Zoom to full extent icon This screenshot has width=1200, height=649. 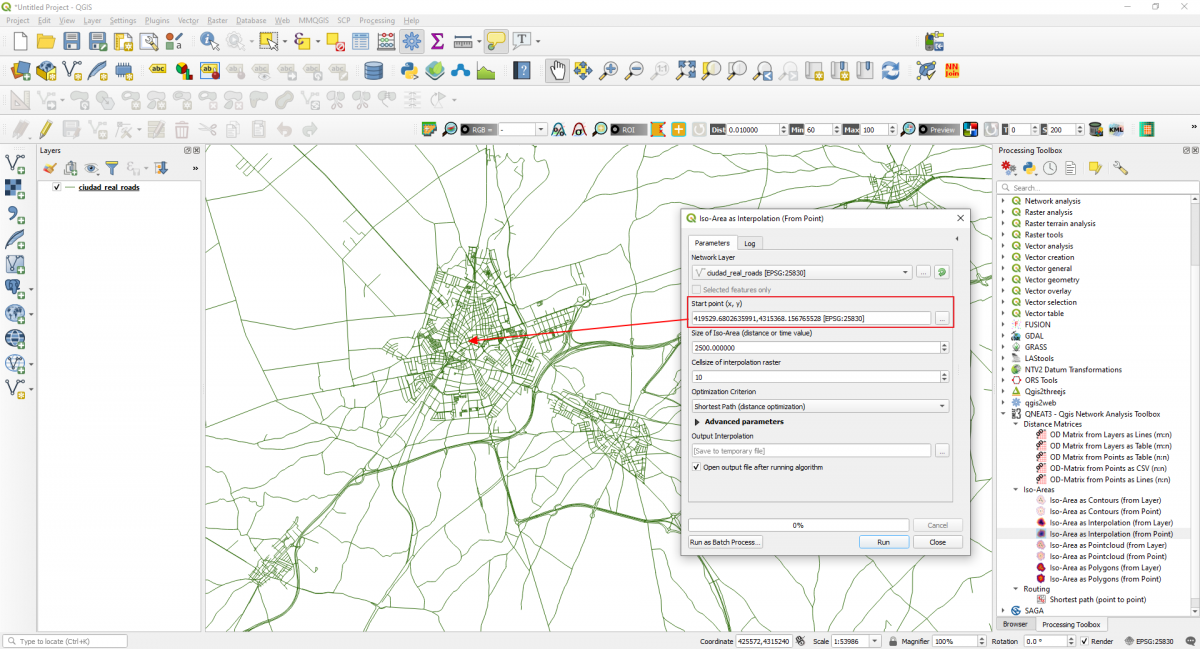pos(686,71)
